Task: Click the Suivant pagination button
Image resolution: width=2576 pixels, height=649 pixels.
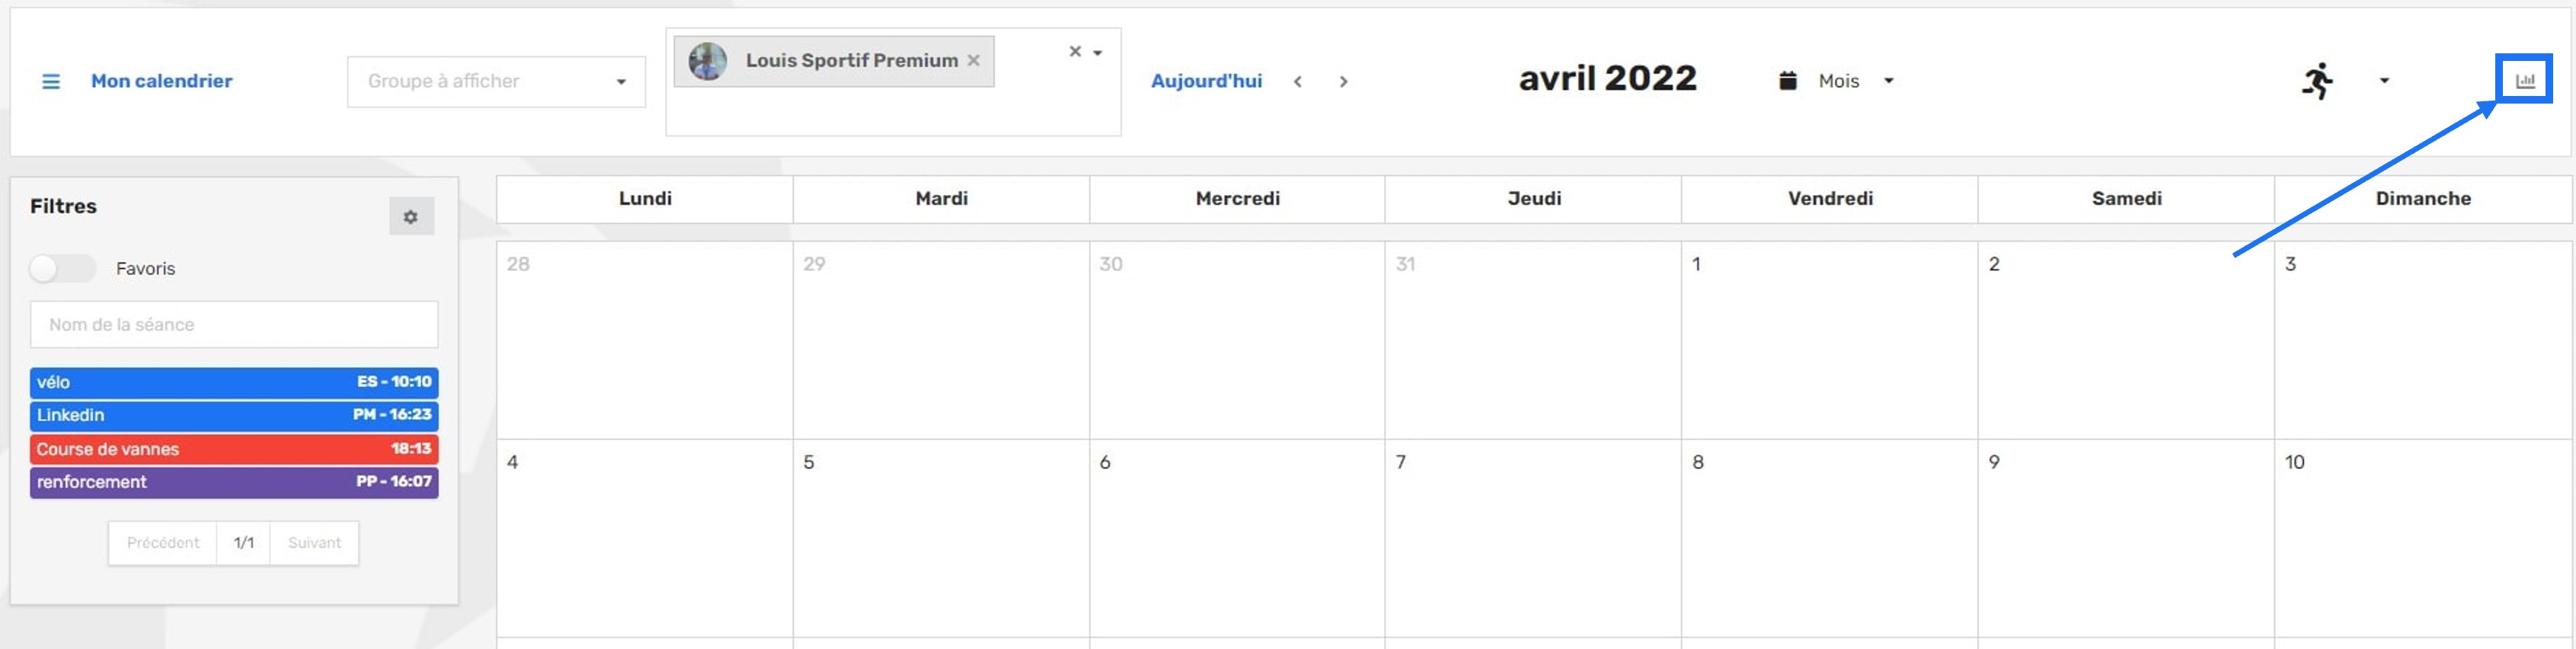Action: 314,543
